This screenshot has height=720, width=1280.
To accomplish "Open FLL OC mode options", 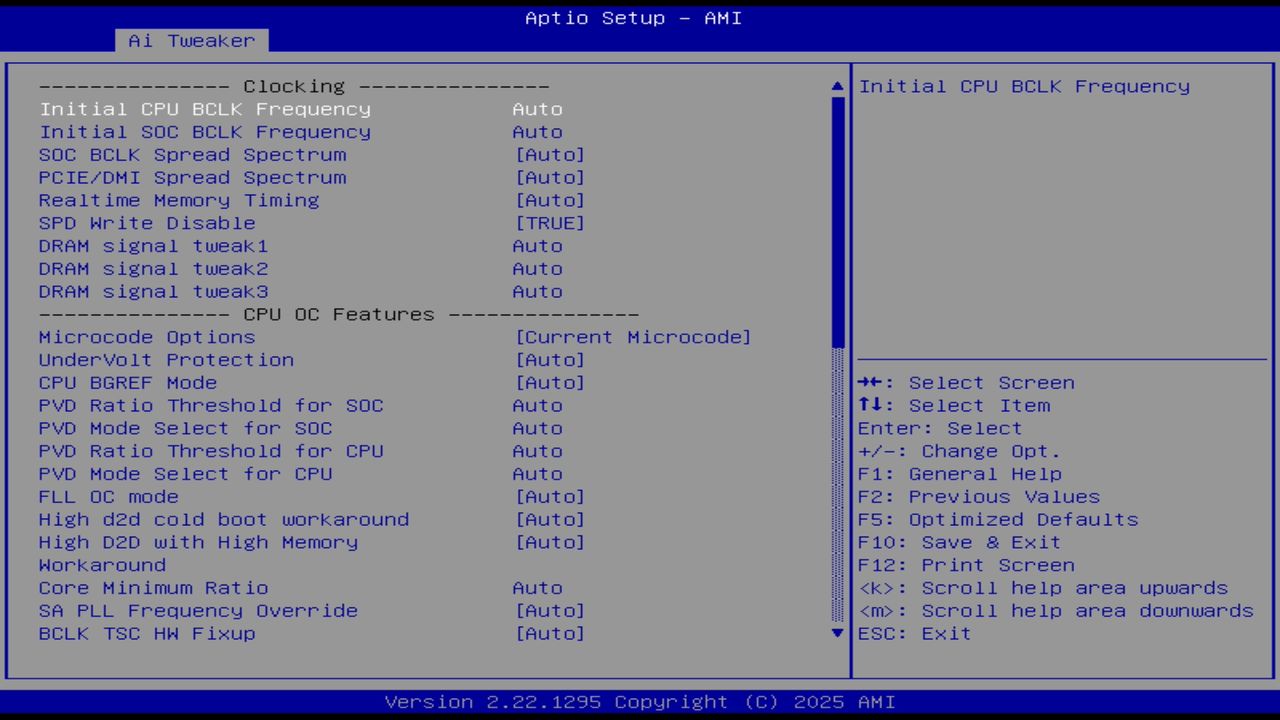I will click(x=550, y=496).
